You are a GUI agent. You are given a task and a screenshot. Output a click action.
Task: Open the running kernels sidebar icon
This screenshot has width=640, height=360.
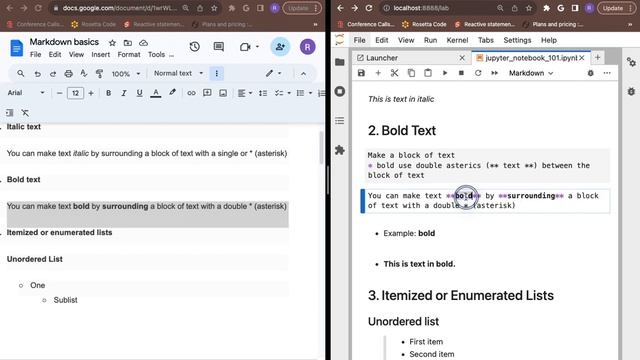[340, 91]
